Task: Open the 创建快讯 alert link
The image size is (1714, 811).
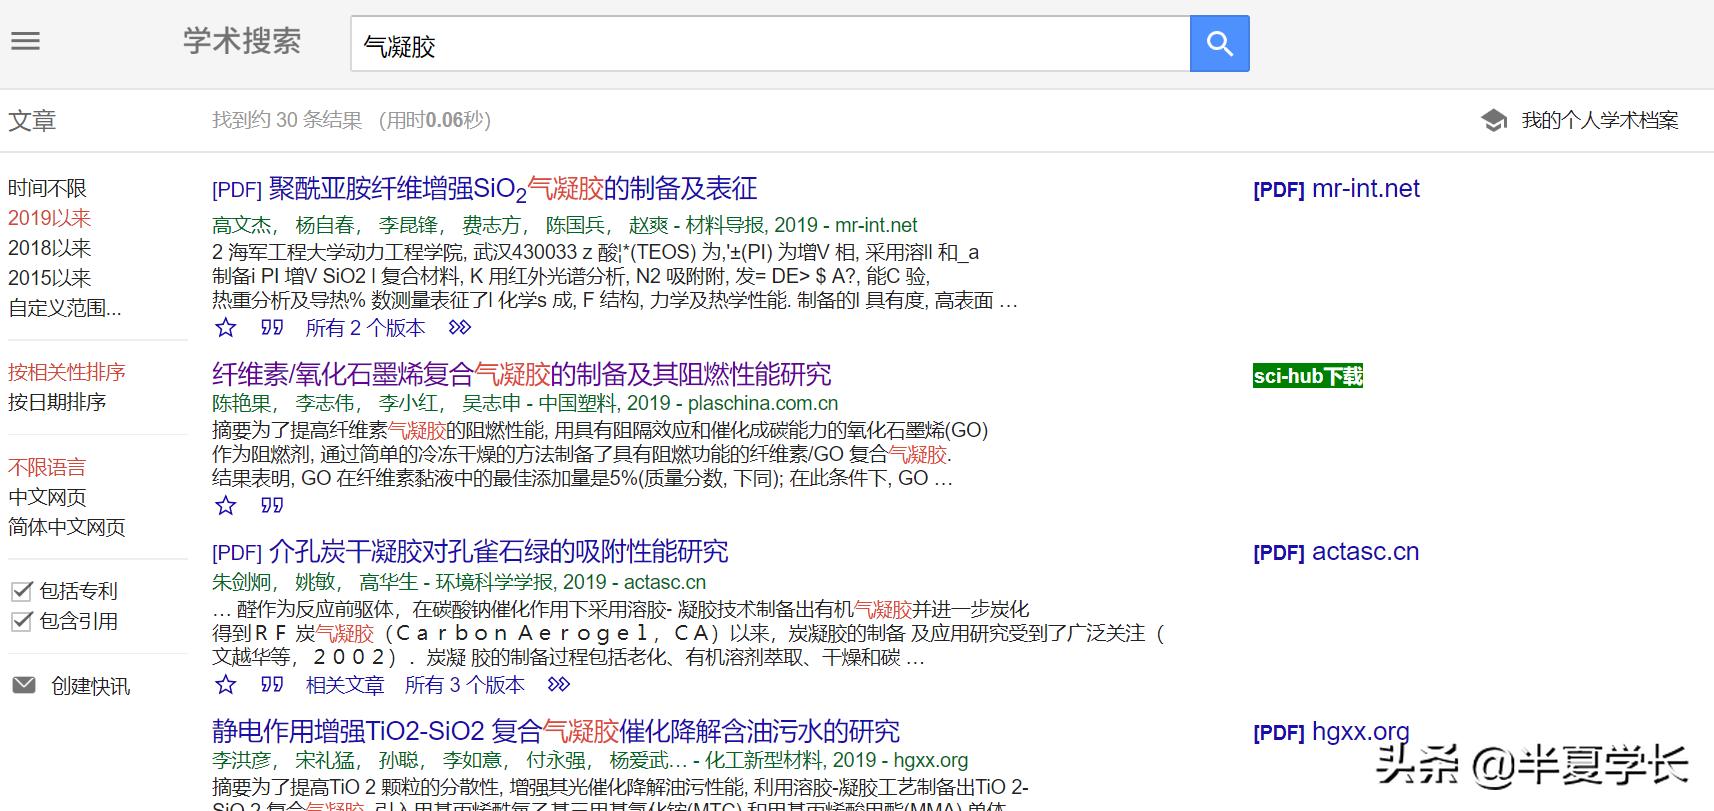Action: pos(91,686)
